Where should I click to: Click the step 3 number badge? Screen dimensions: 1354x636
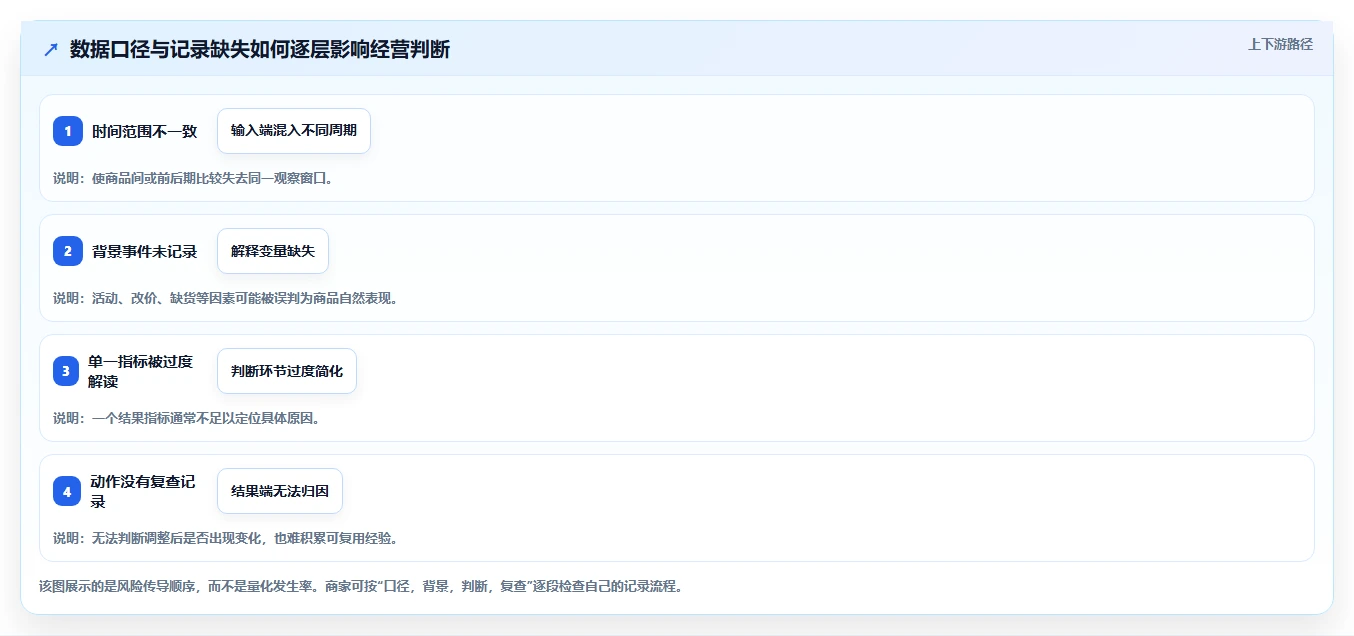click(x=68, y=371)
